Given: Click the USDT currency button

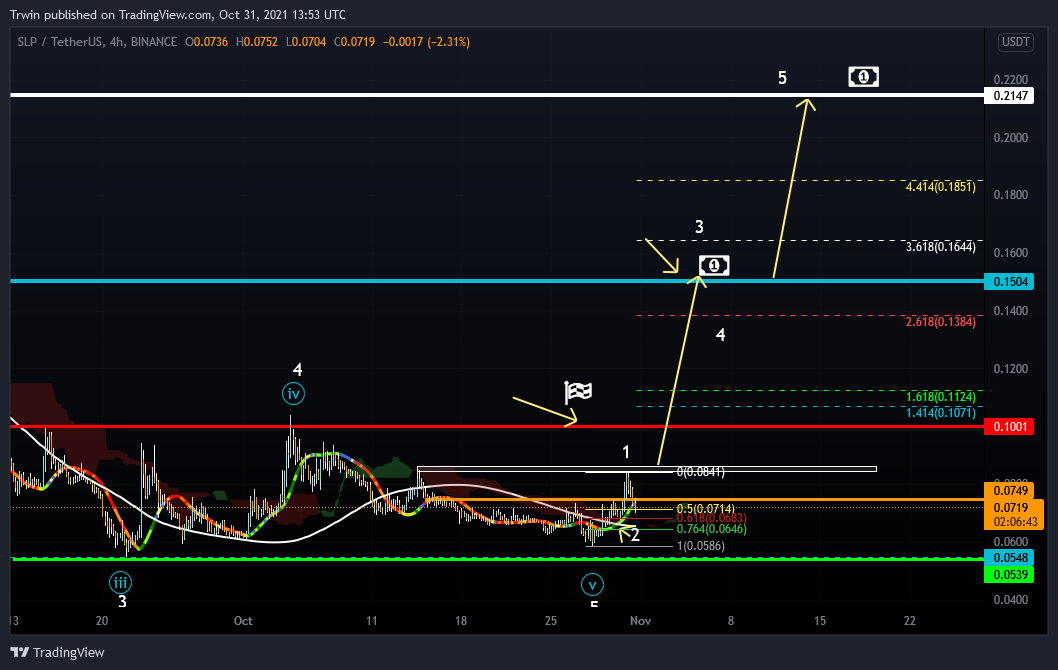Looking at the screenshot, I should tap(1015, 42).
